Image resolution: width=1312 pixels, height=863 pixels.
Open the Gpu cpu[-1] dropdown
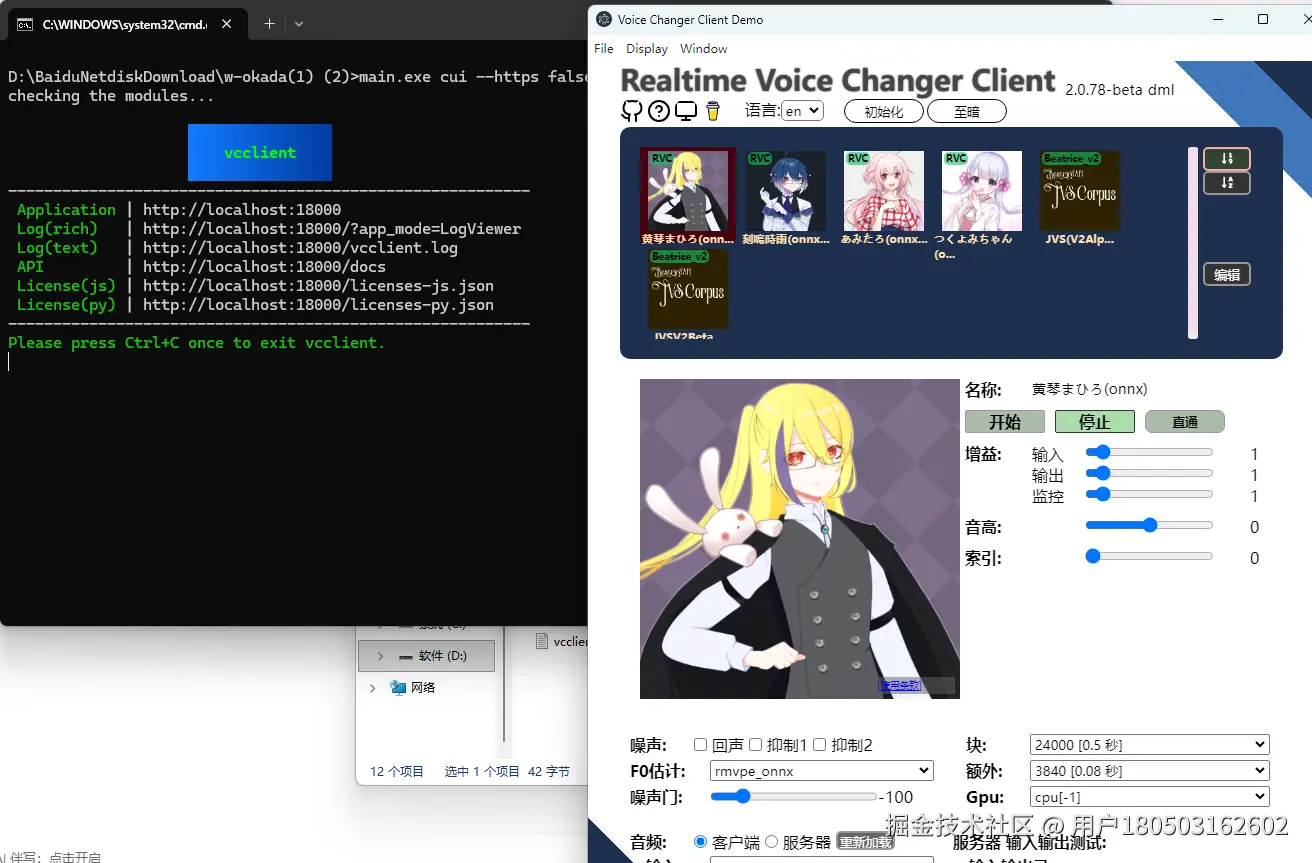click(1149, 797)
